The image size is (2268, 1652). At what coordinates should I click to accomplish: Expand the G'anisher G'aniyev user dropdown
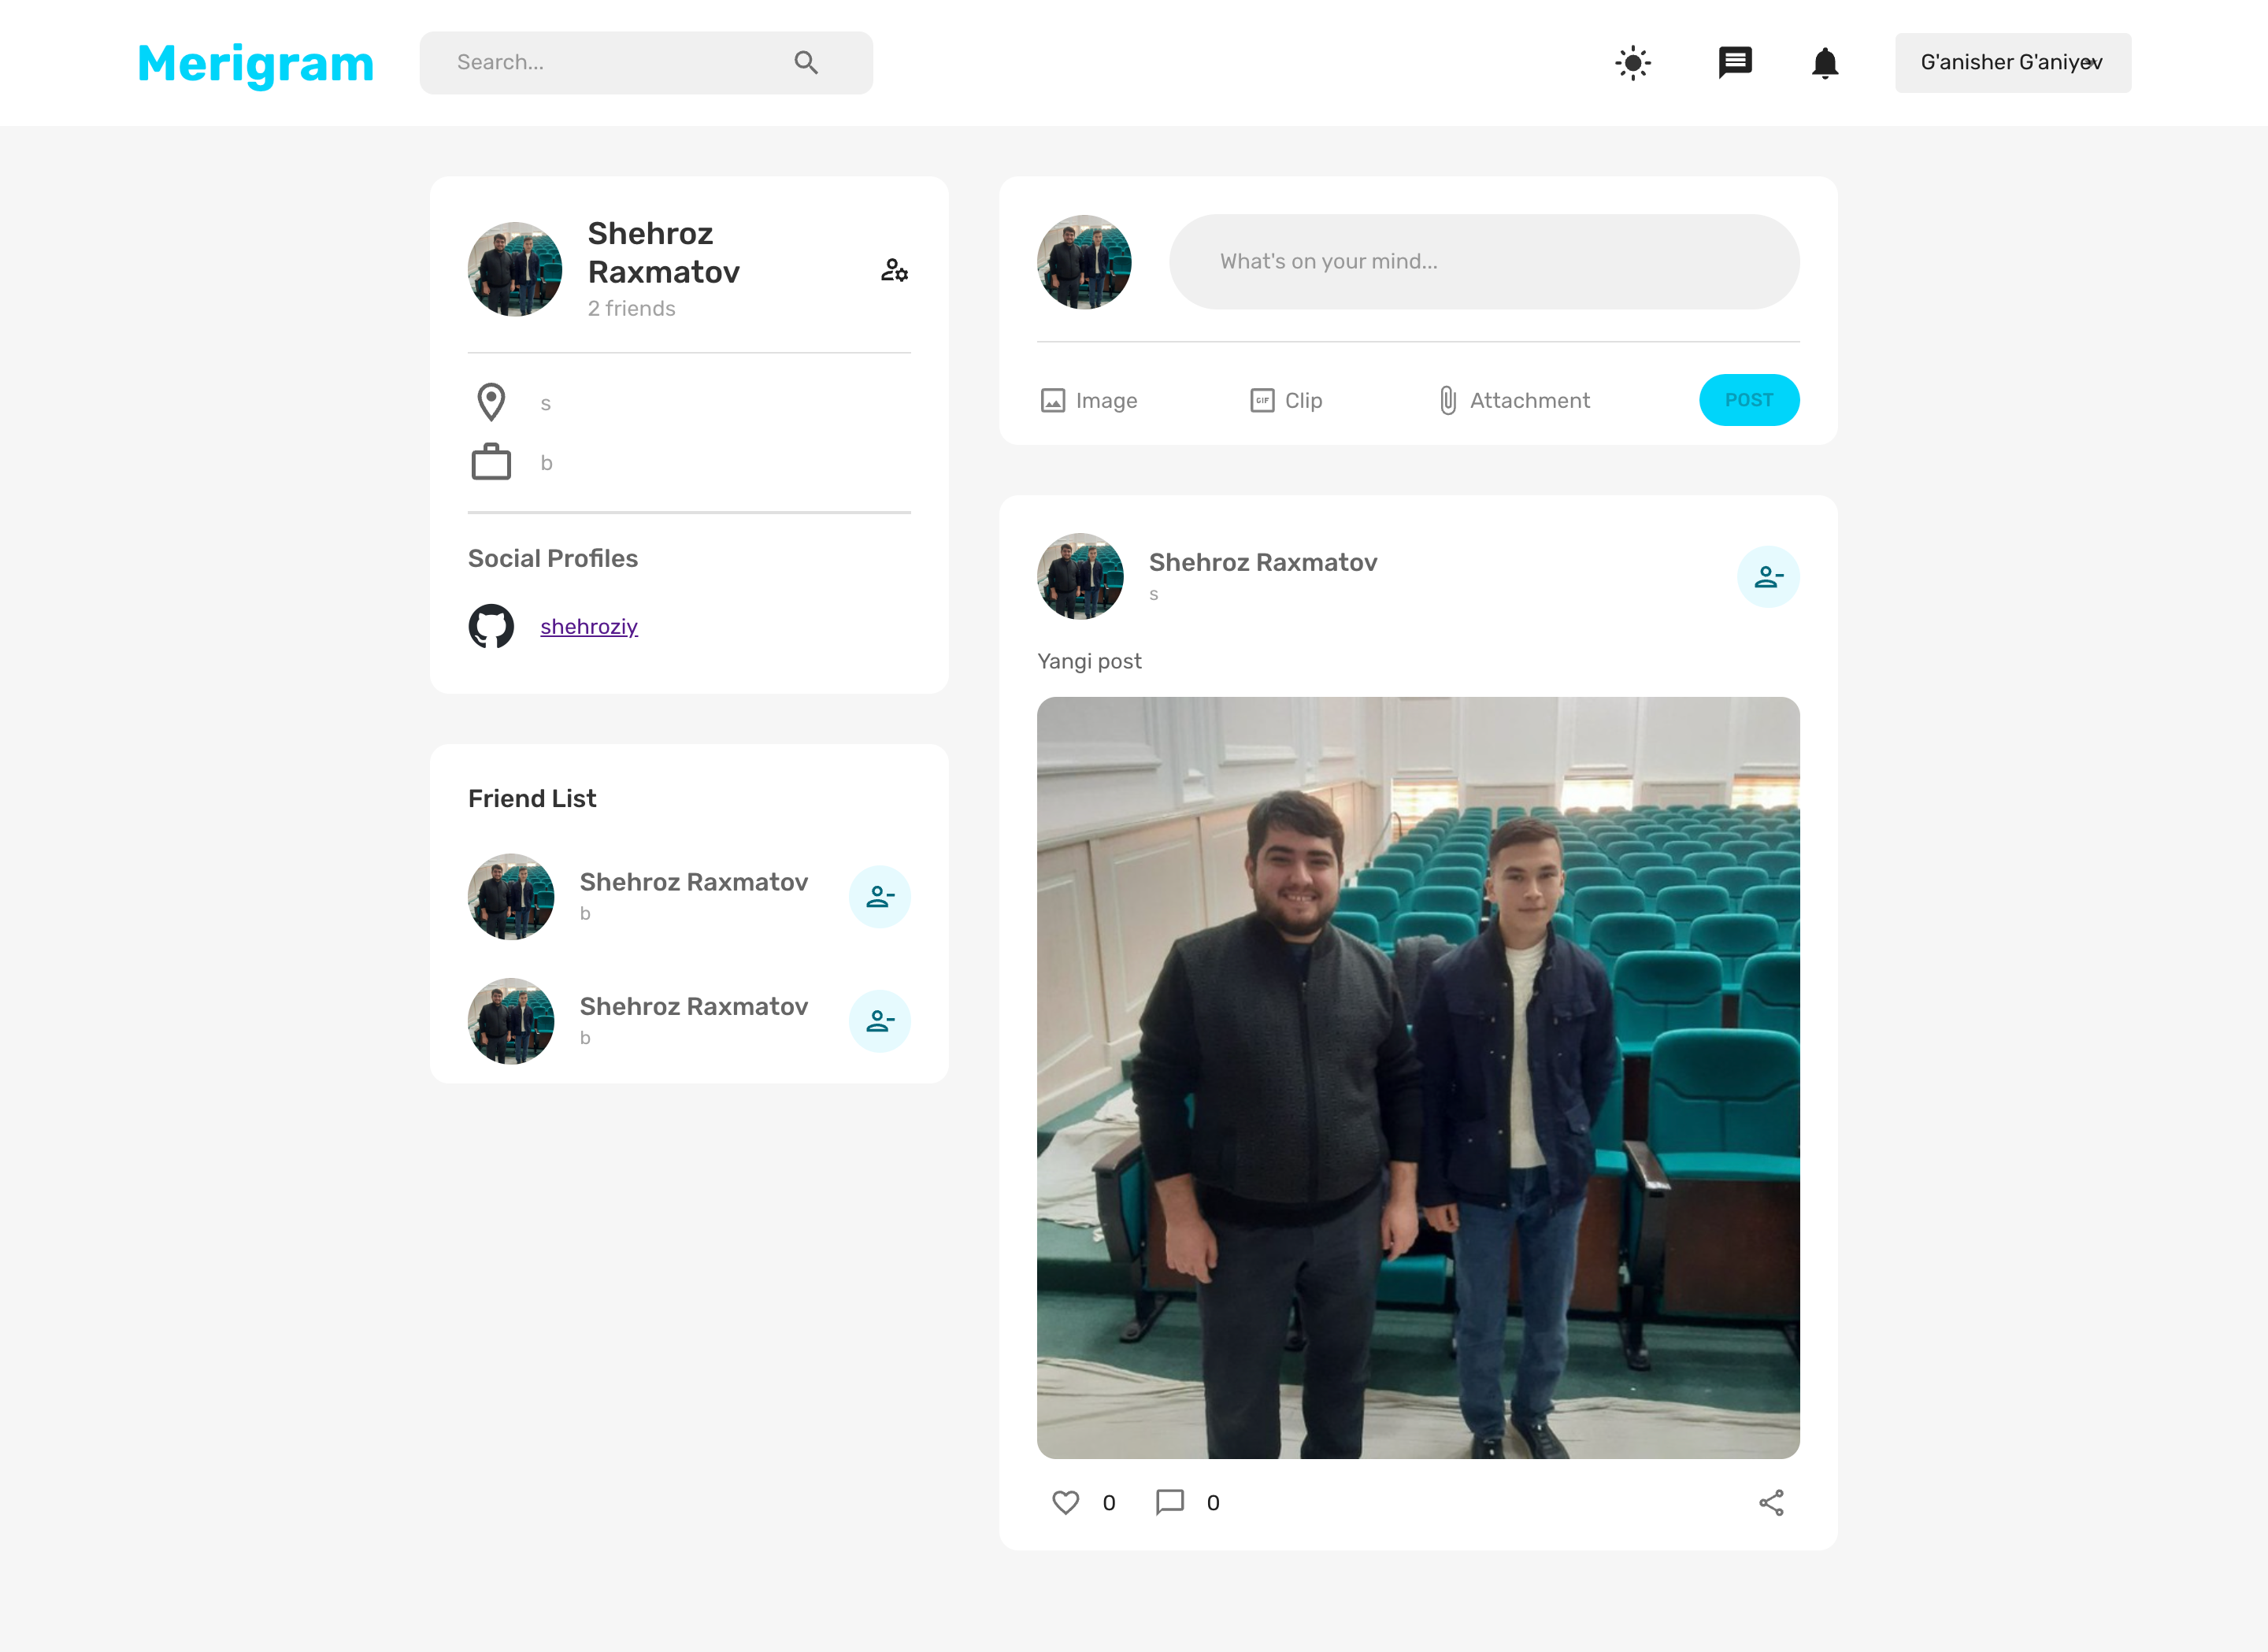coord(2012,63)
